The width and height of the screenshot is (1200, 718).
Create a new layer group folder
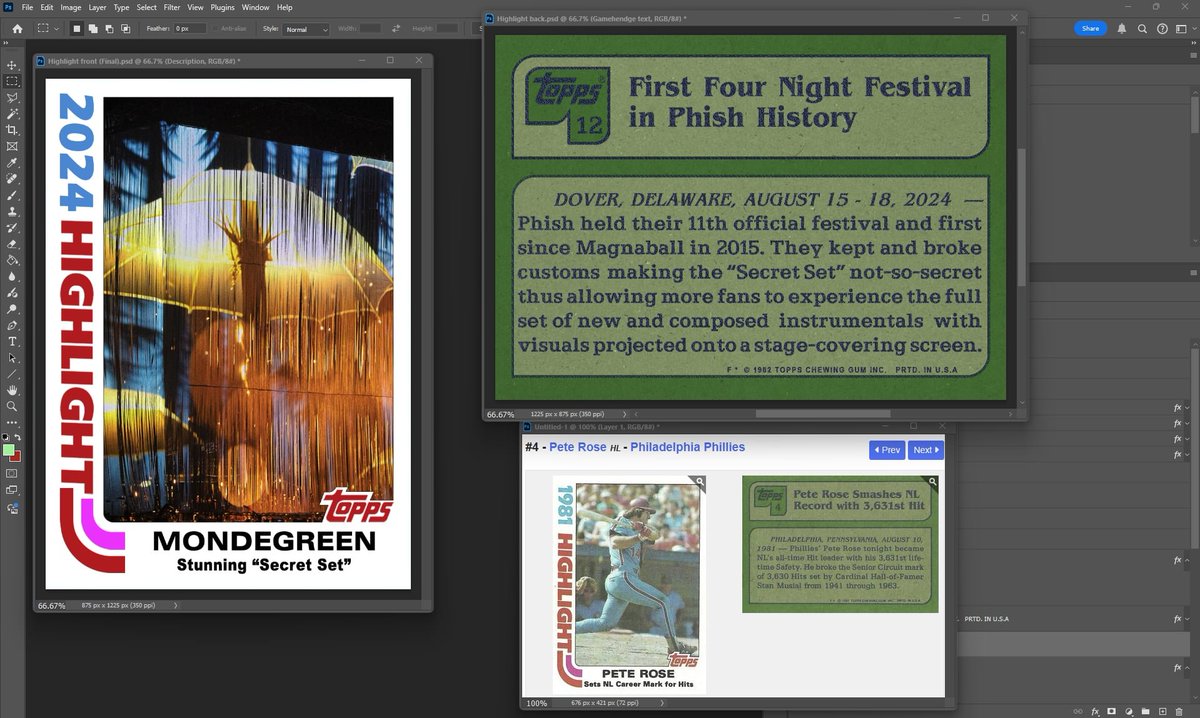(1145, 711)
